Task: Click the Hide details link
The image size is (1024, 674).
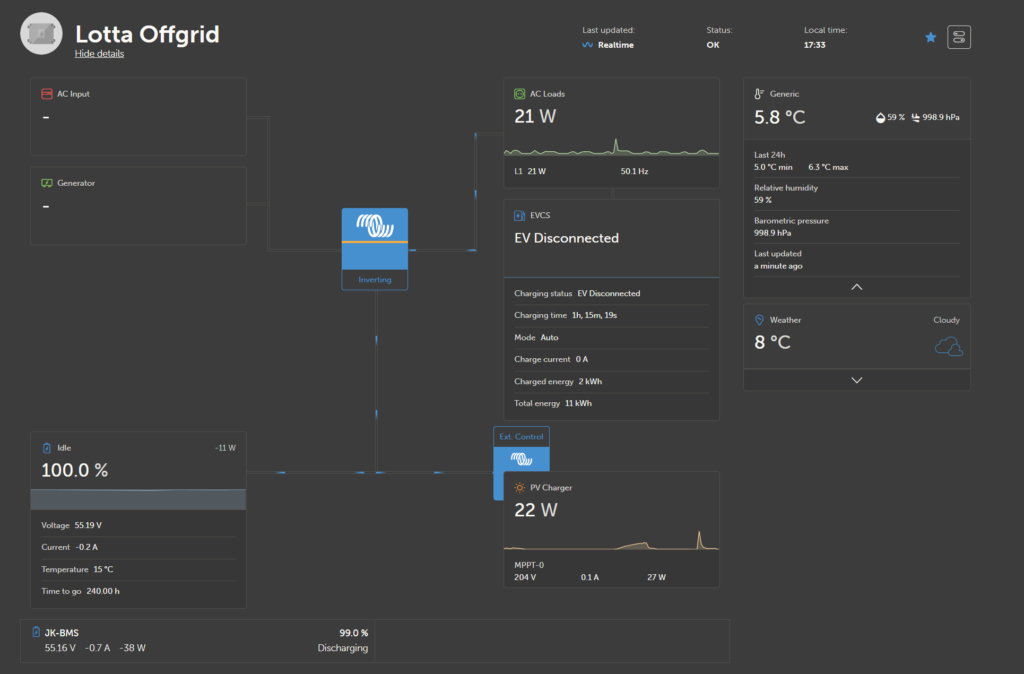Action: point(99,54)
